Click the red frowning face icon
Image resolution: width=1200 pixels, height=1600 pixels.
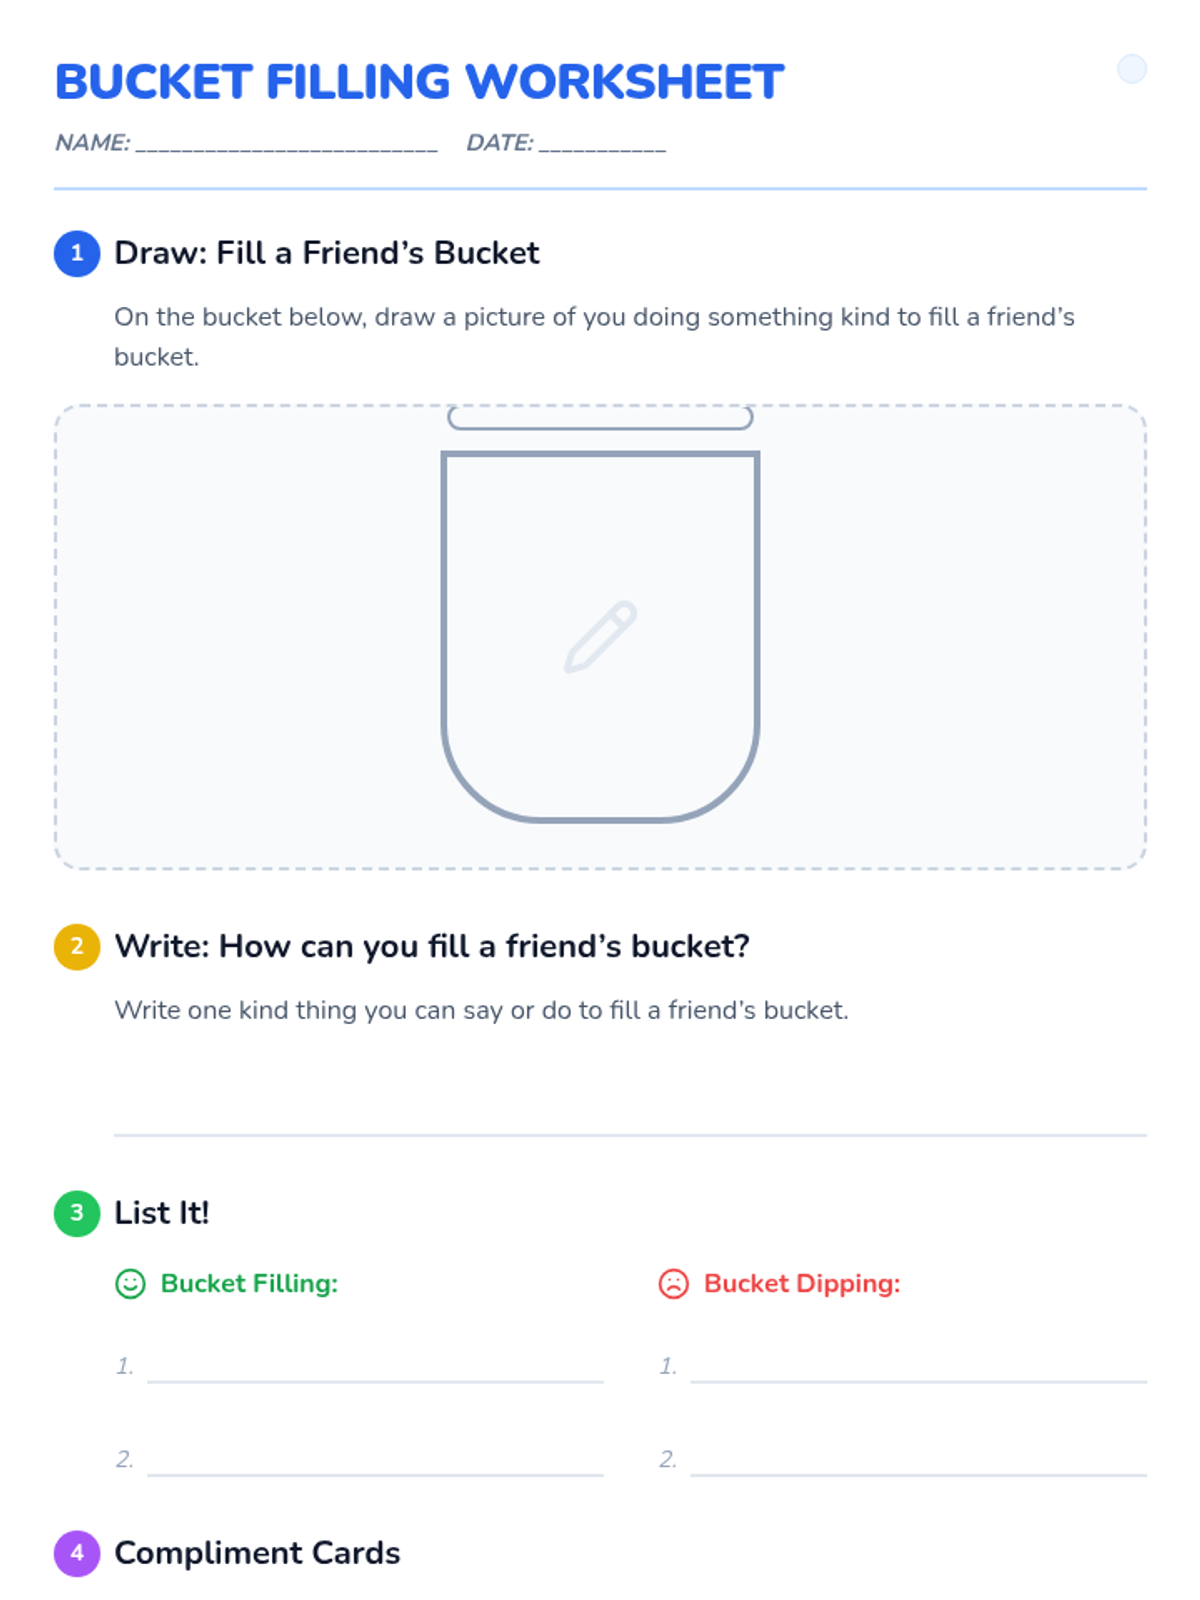(x=674, y=1284)
